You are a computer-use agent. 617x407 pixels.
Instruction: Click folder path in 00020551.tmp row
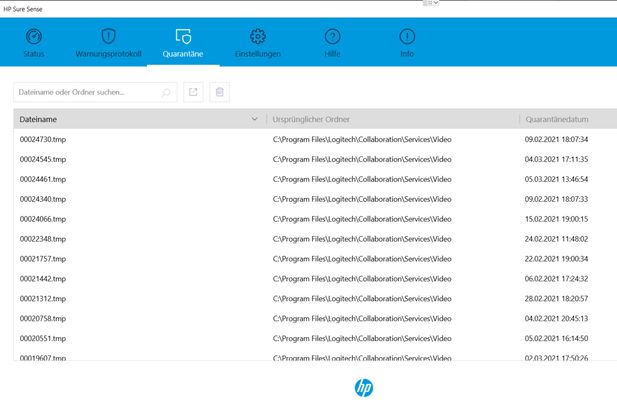(x=362, y=339)
